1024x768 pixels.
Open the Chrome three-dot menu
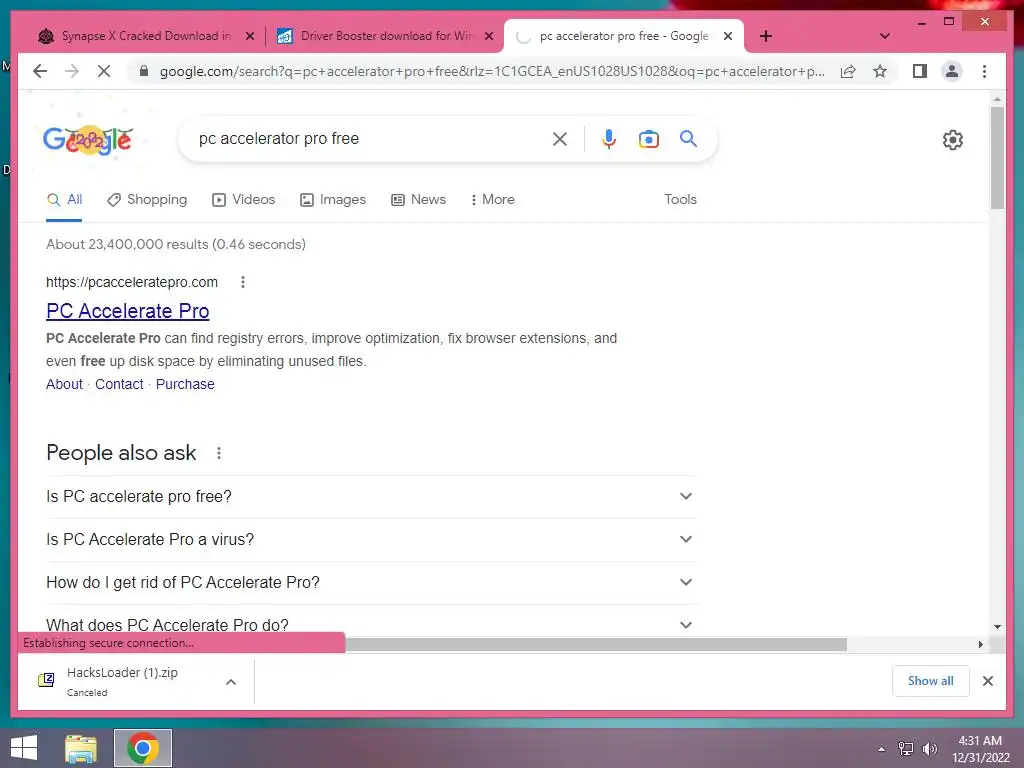click(x=984, y=71)
